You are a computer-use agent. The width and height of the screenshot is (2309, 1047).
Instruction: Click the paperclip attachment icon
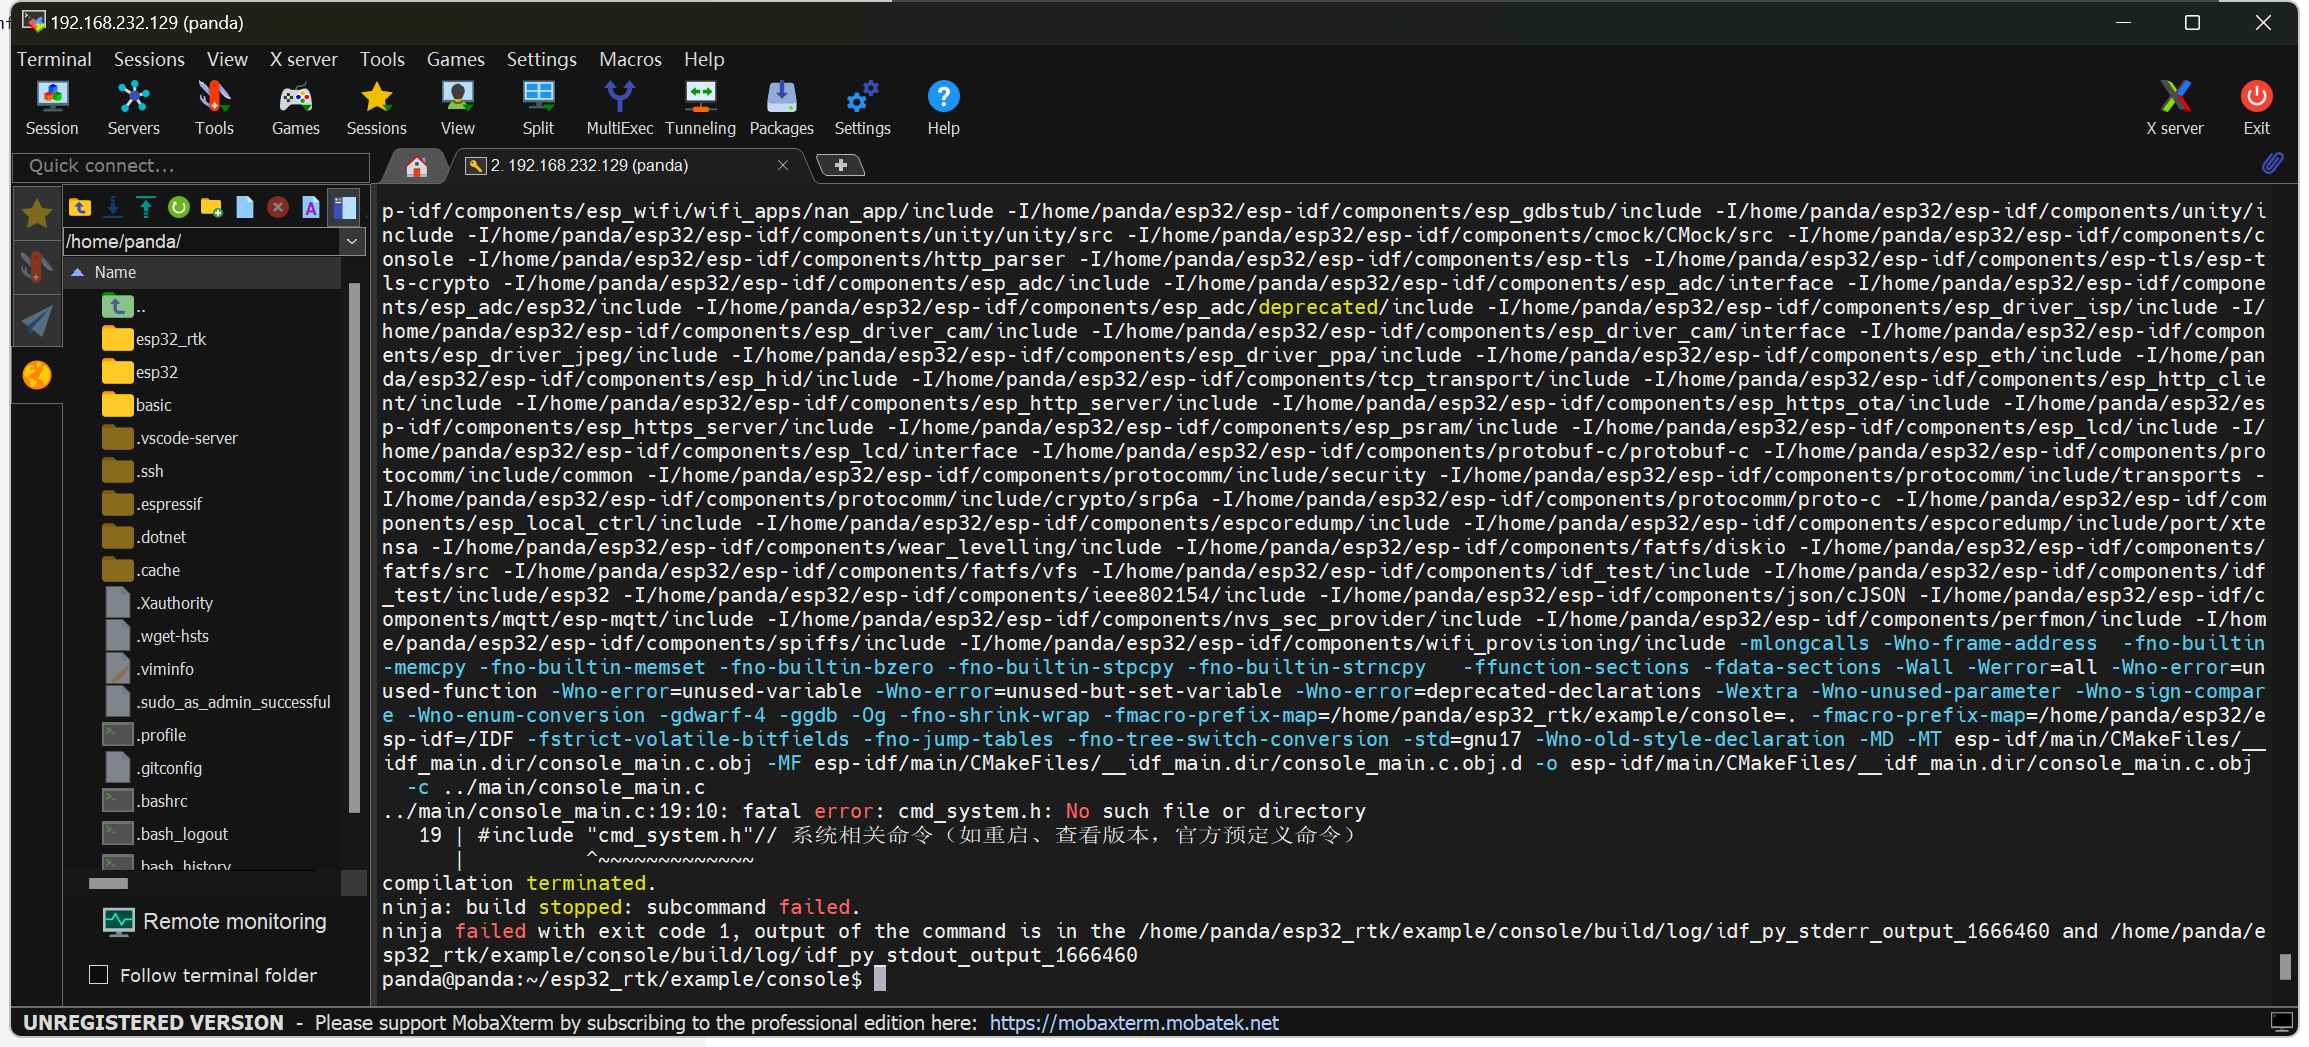2272,163
